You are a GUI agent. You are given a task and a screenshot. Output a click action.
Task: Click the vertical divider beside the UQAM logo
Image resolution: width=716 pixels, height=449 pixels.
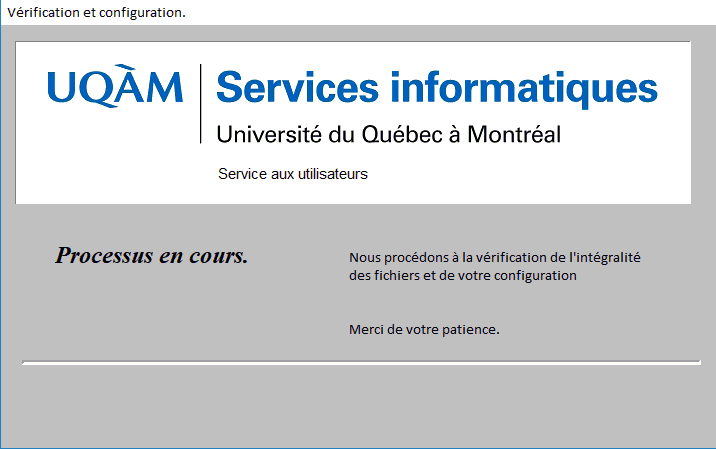pos(201,103)
